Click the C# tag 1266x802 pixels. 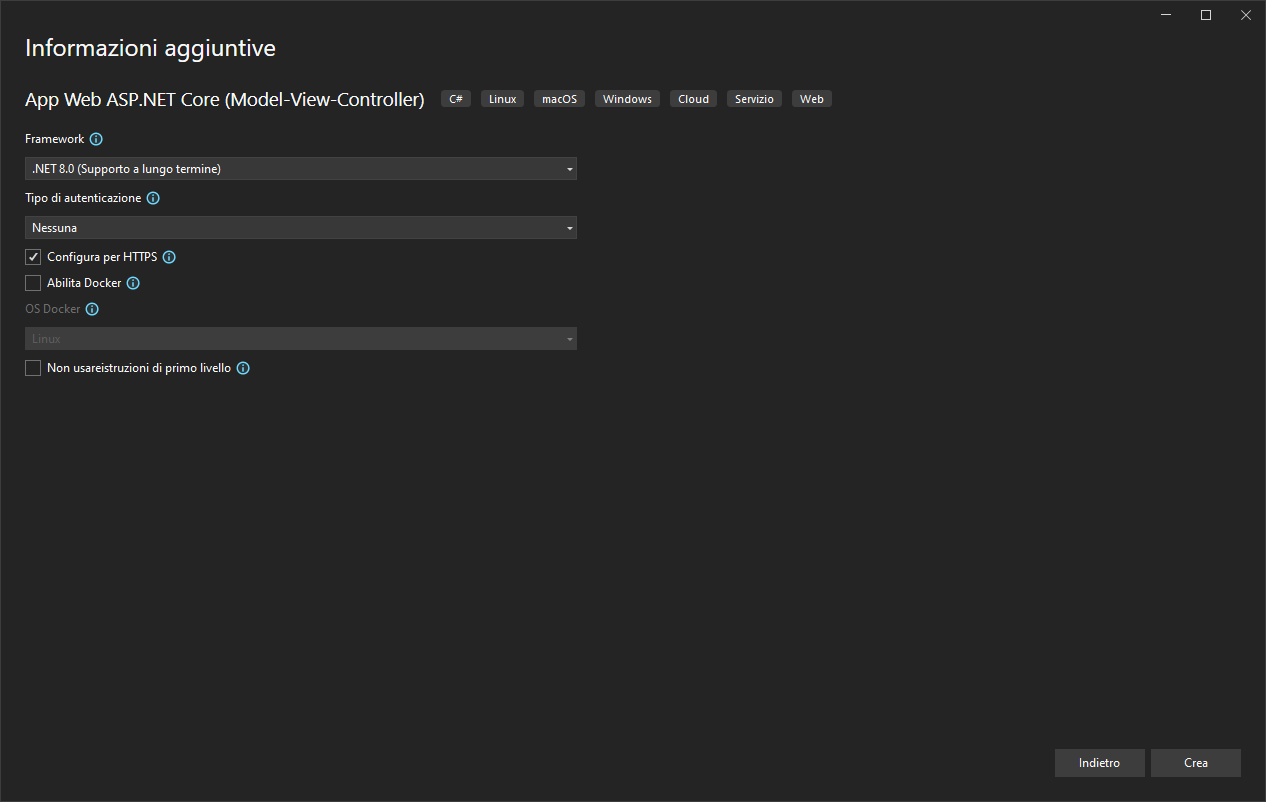coord(456,99)
